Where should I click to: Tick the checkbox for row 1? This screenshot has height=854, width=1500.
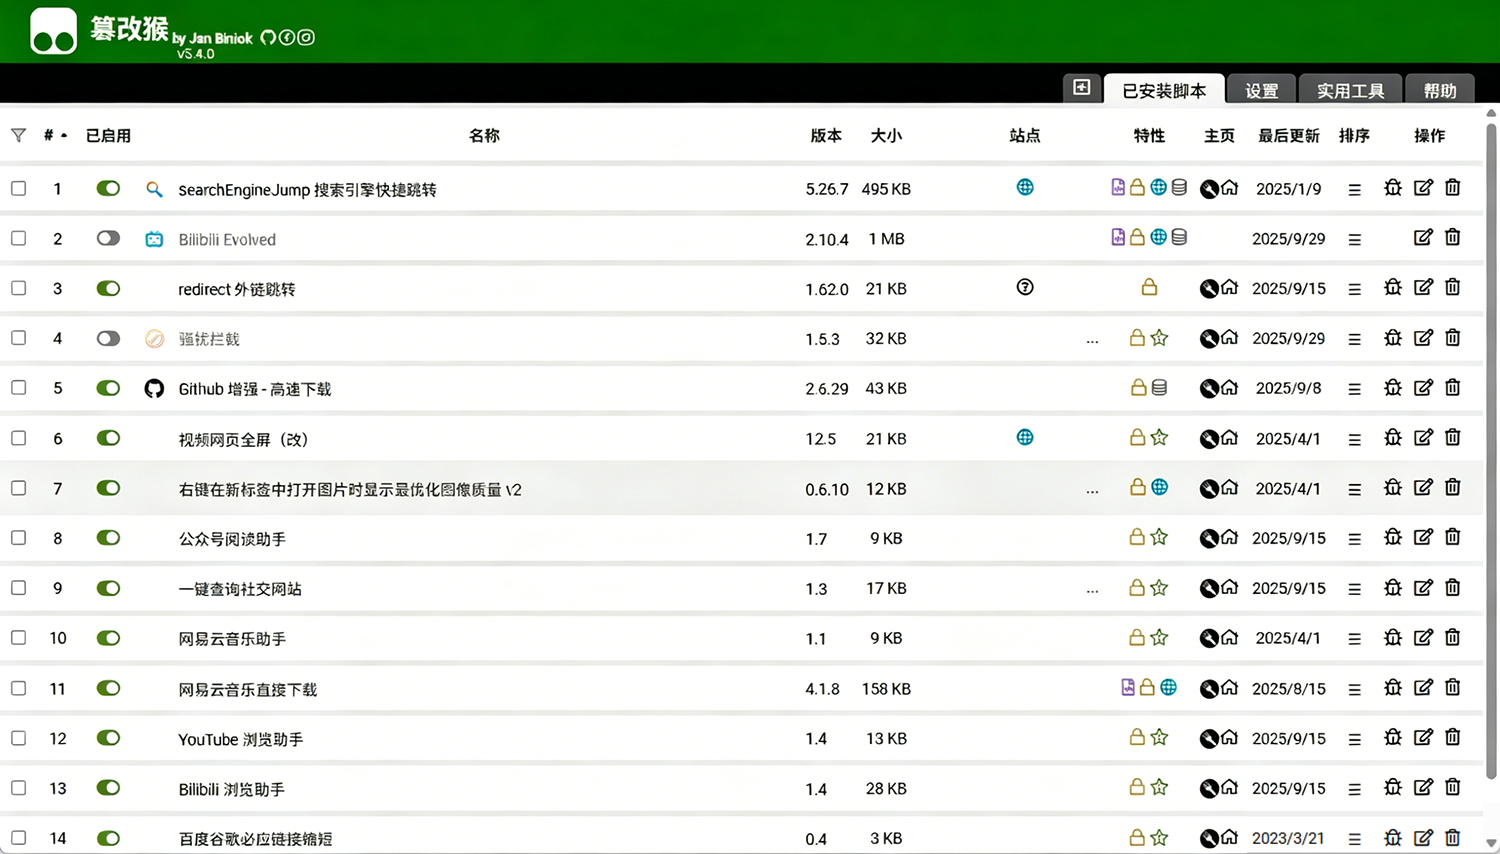tap(18, 188)
